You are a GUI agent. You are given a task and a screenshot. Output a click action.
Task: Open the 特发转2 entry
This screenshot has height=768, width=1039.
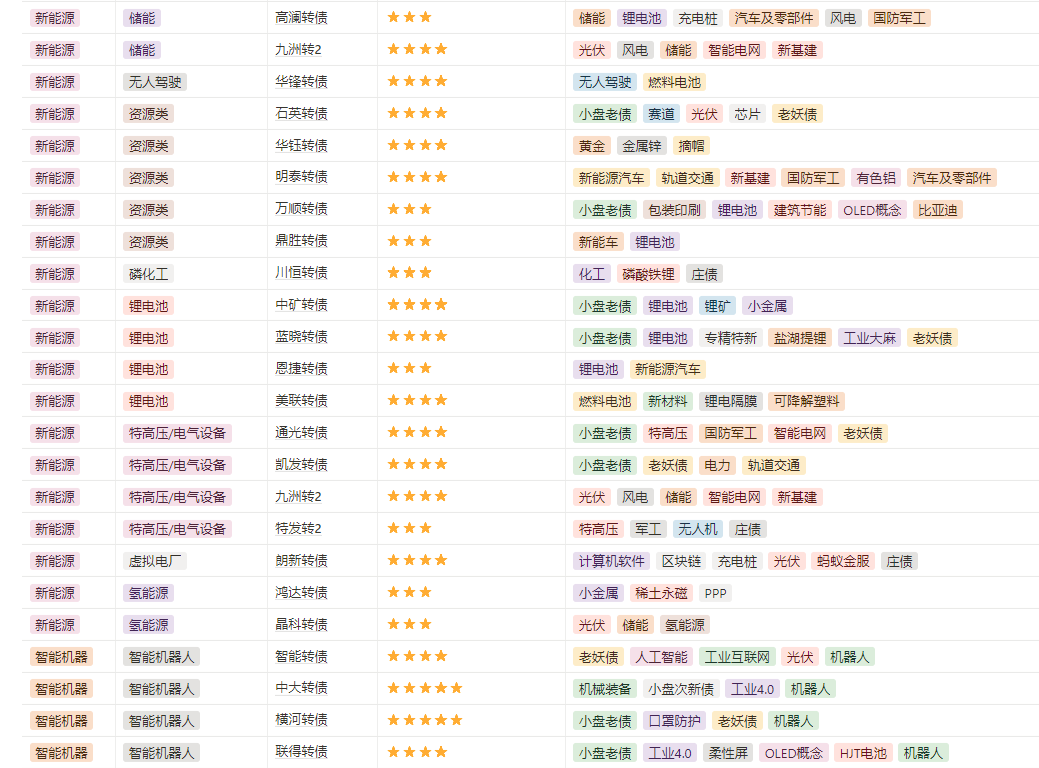pos(298,529)
